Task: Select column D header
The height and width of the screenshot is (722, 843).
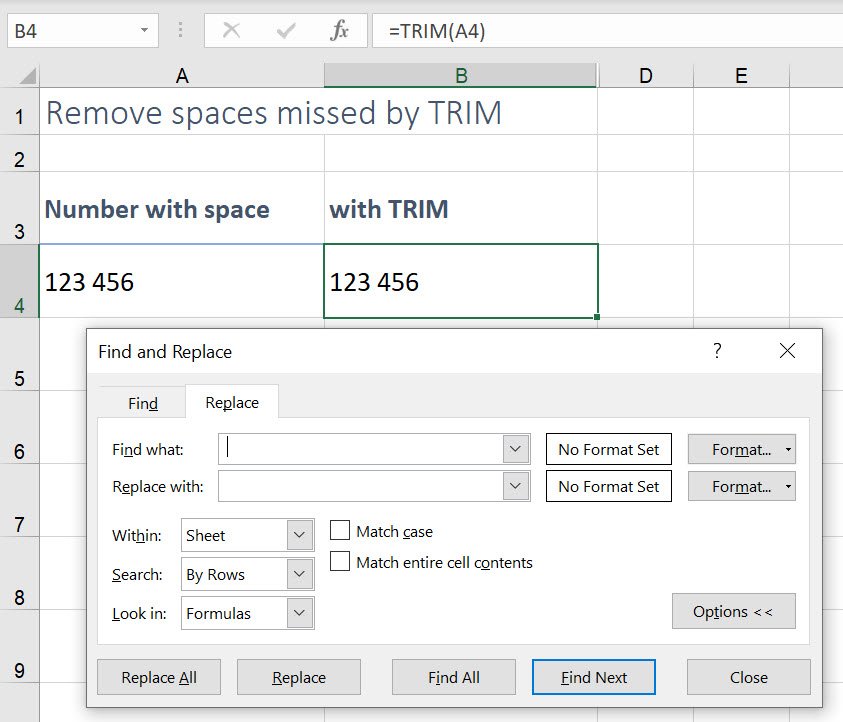Action: point(644,75)
